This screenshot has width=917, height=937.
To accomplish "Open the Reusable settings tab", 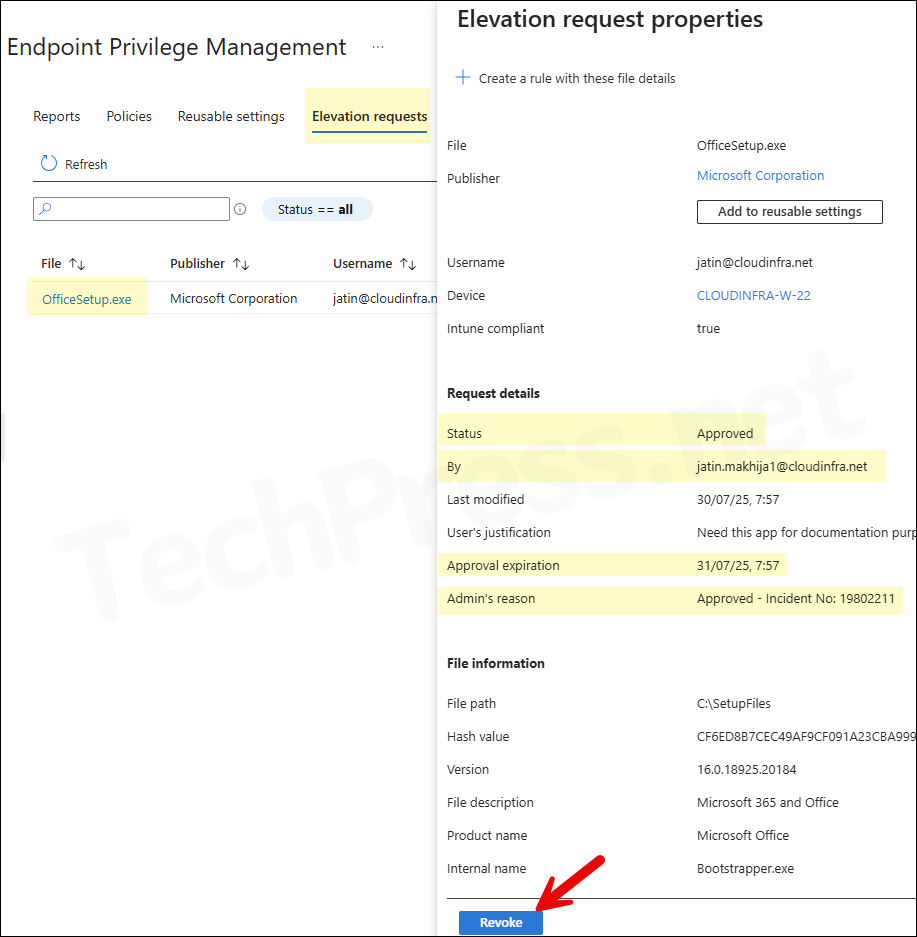I will pos(231,116).
